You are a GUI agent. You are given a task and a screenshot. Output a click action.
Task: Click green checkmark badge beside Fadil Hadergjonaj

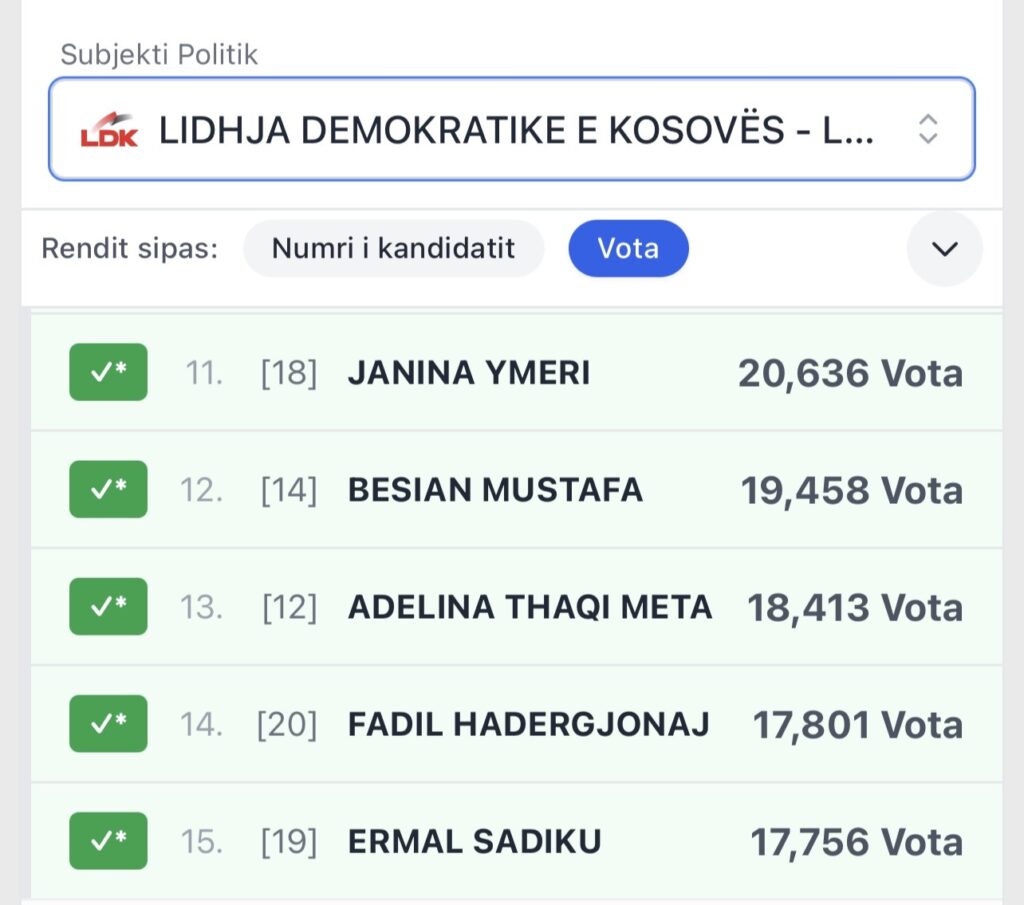tap(108, 723)
